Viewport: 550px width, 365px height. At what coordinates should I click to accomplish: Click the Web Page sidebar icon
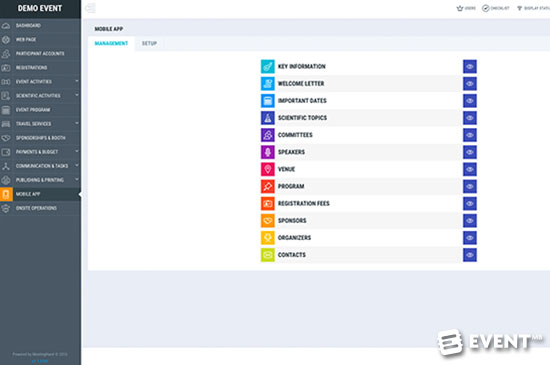6,40
